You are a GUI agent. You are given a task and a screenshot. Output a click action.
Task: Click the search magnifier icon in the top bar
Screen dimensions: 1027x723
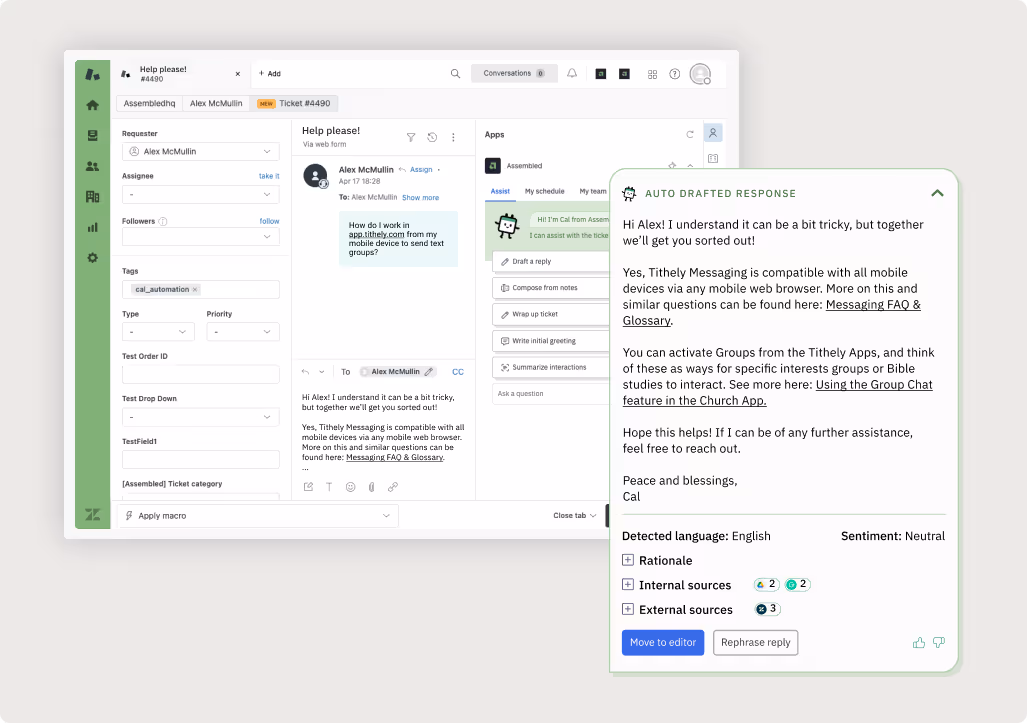point(455,73)
